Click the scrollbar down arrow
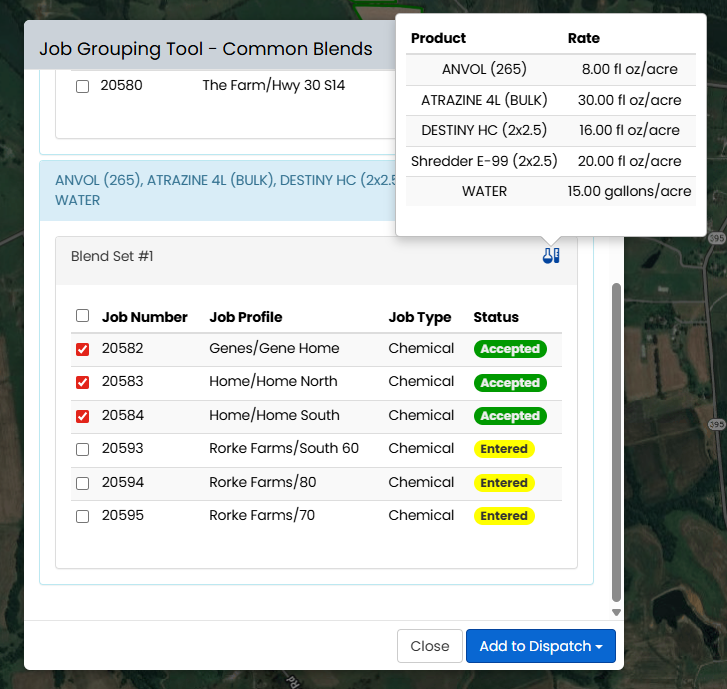 click(616, 612)
